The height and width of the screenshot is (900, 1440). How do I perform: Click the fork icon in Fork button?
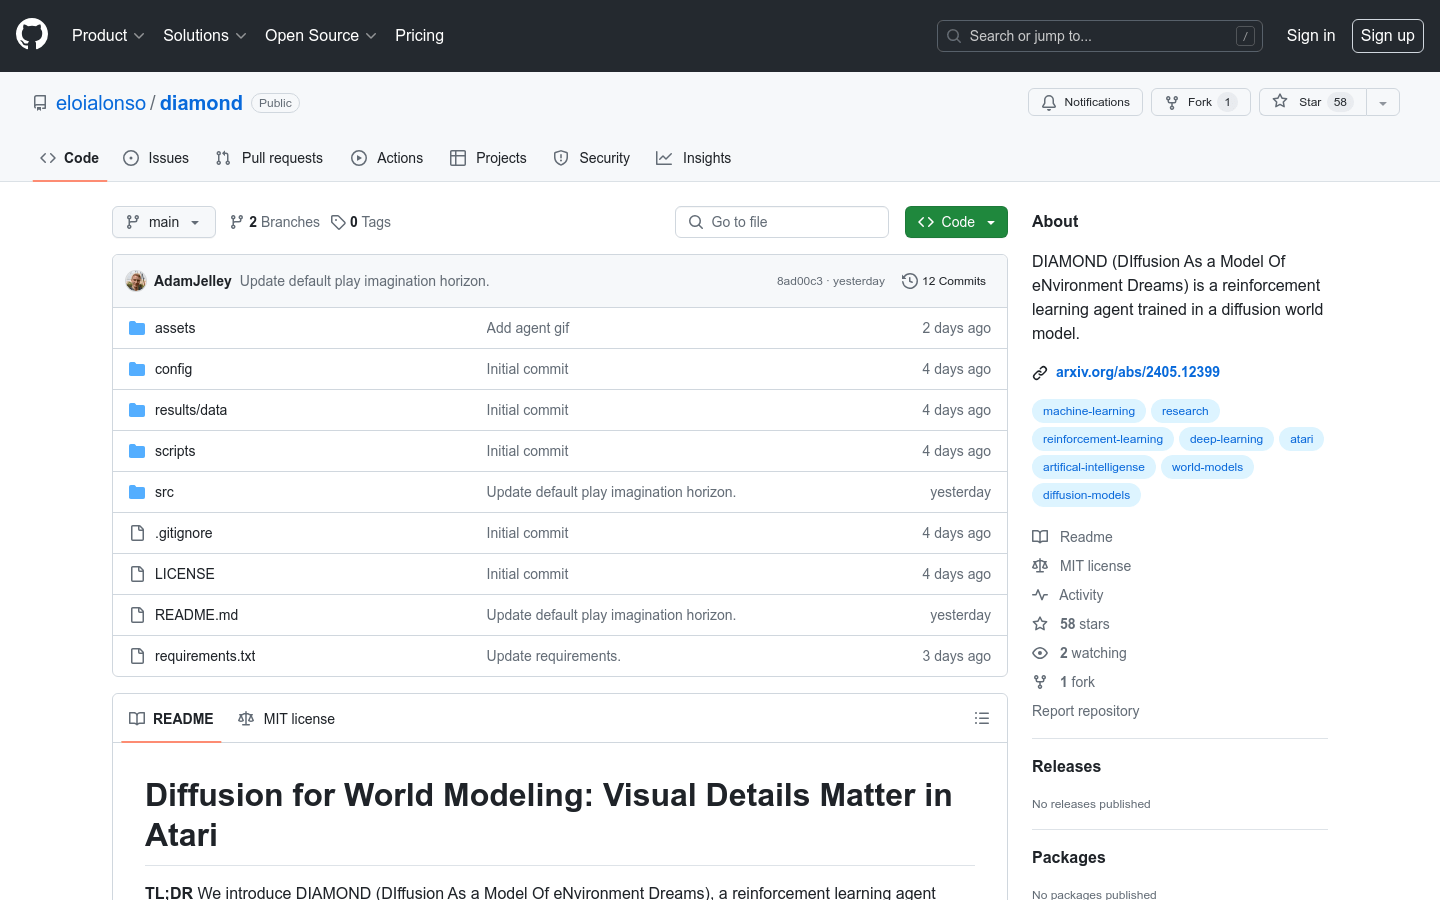point(1172,102)
